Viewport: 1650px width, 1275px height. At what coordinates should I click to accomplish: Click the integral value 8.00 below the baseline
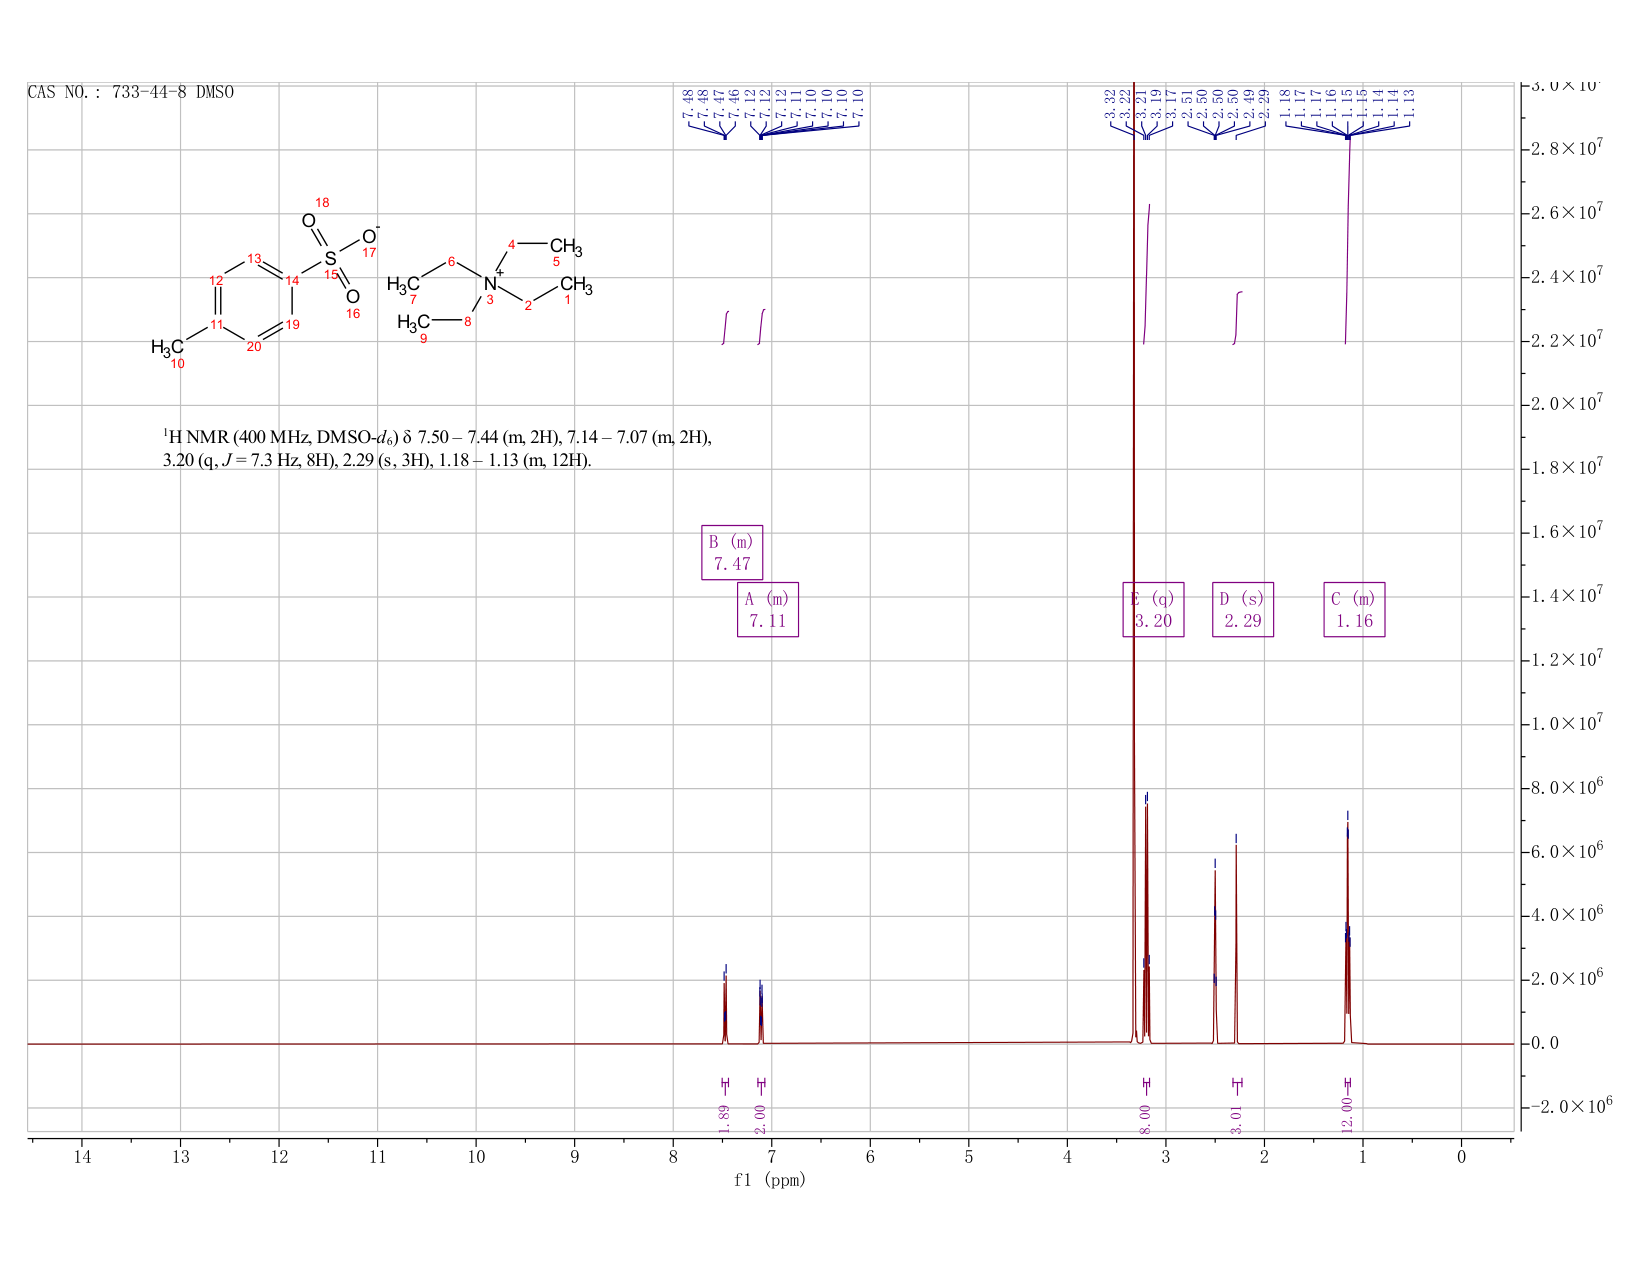(1146, 1119)
